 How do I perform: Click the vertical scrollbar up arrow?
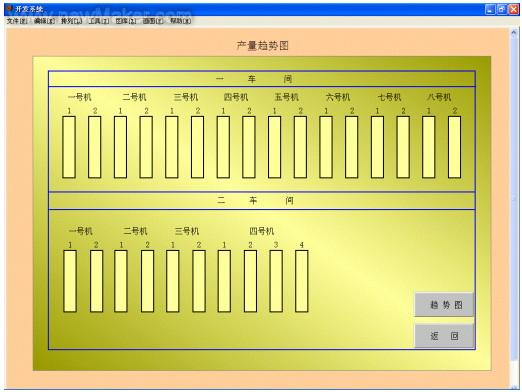(514, 33)
